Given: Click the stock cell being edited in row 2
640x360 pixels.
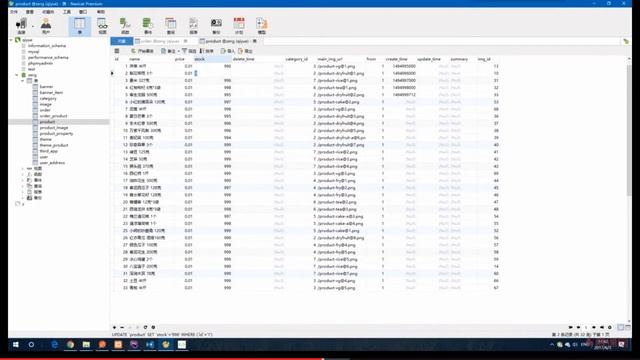Looking at the screenshot, I should point(212,73).
